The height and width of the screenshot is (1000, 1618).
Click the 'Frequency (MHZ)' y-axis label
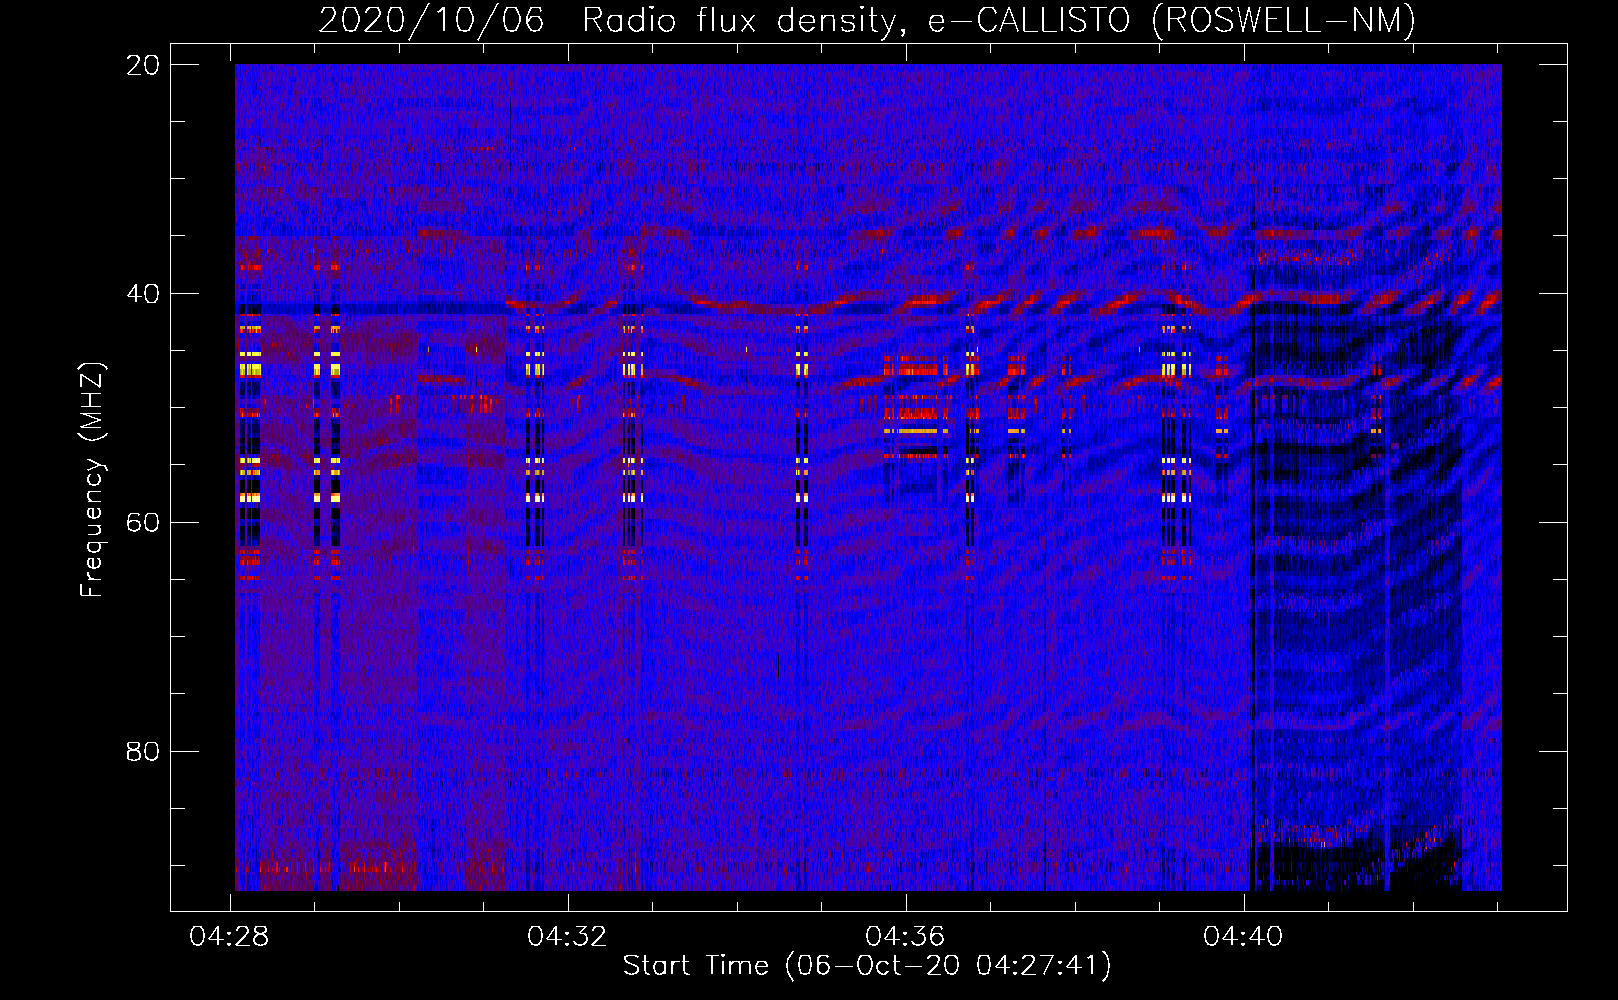point(92,480)
